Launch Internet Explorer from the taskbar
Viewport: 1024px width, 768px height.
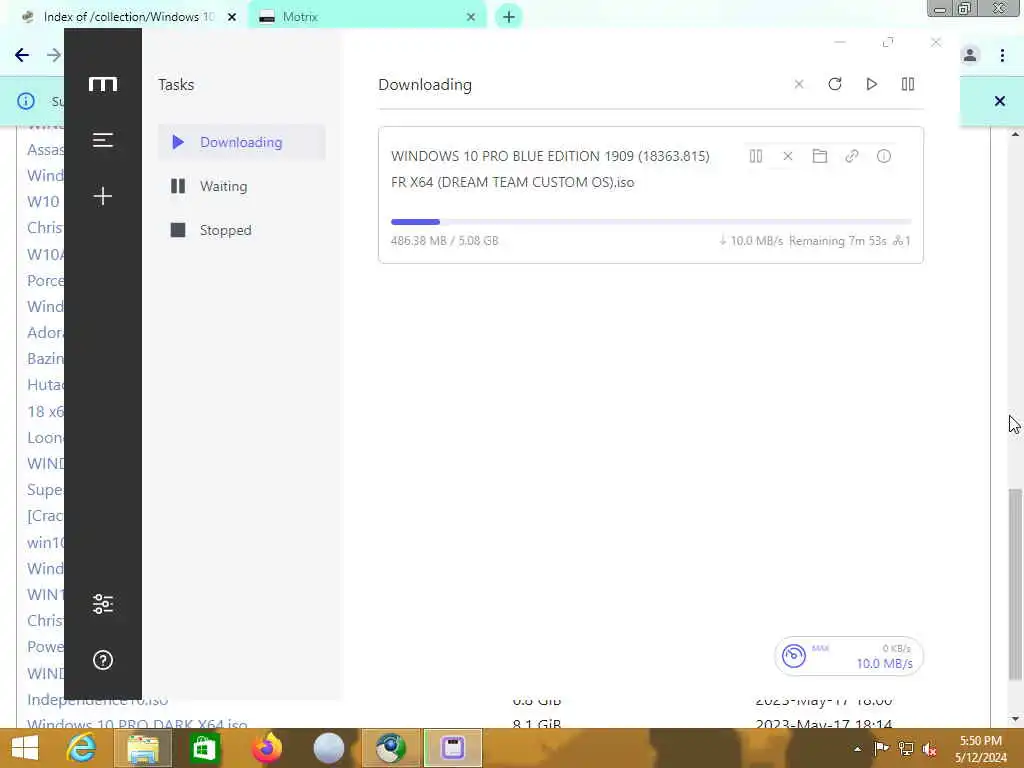point(81,748)
